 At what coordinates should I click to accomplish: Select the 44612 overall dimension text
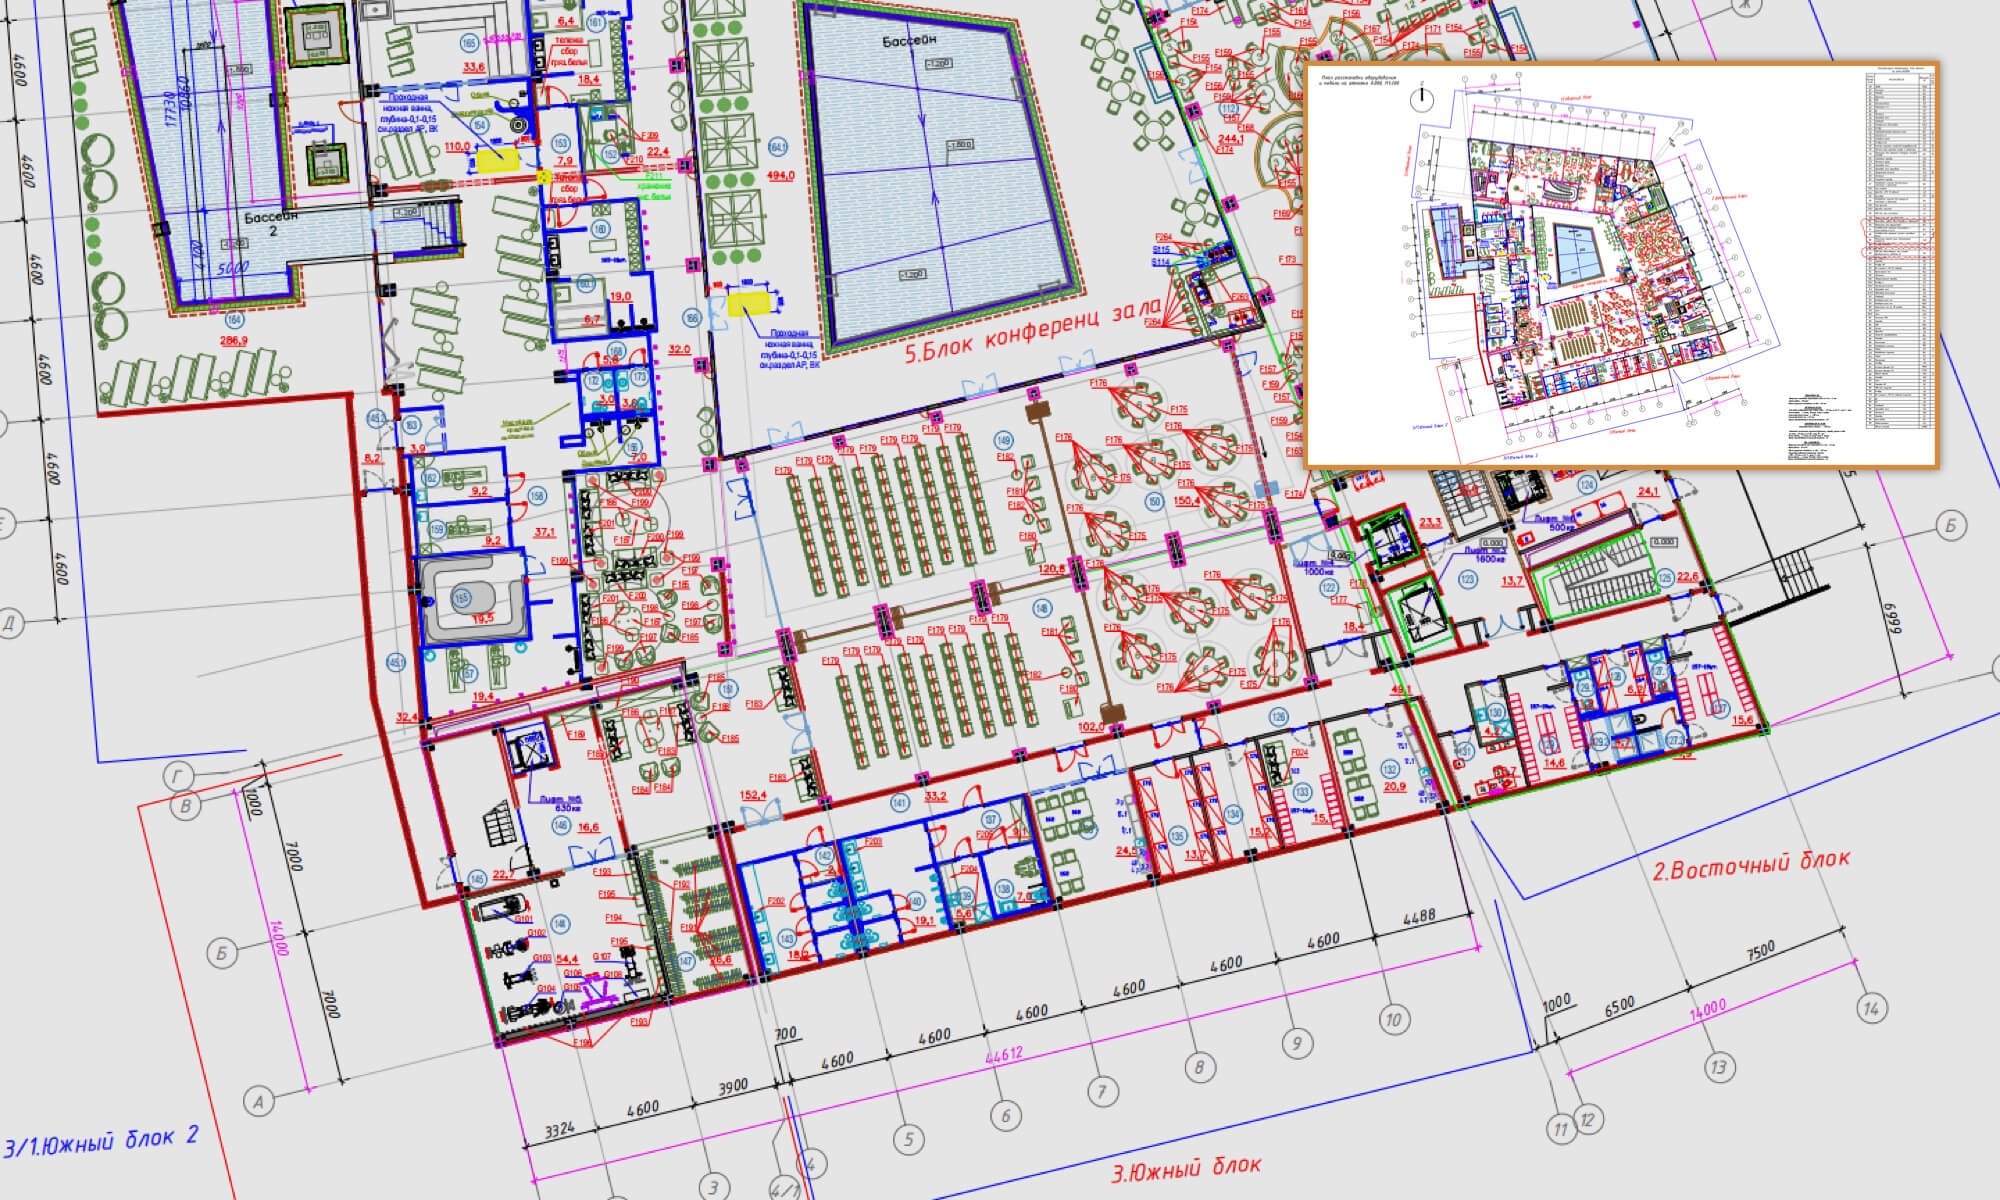click(x=1003, y=1057)
